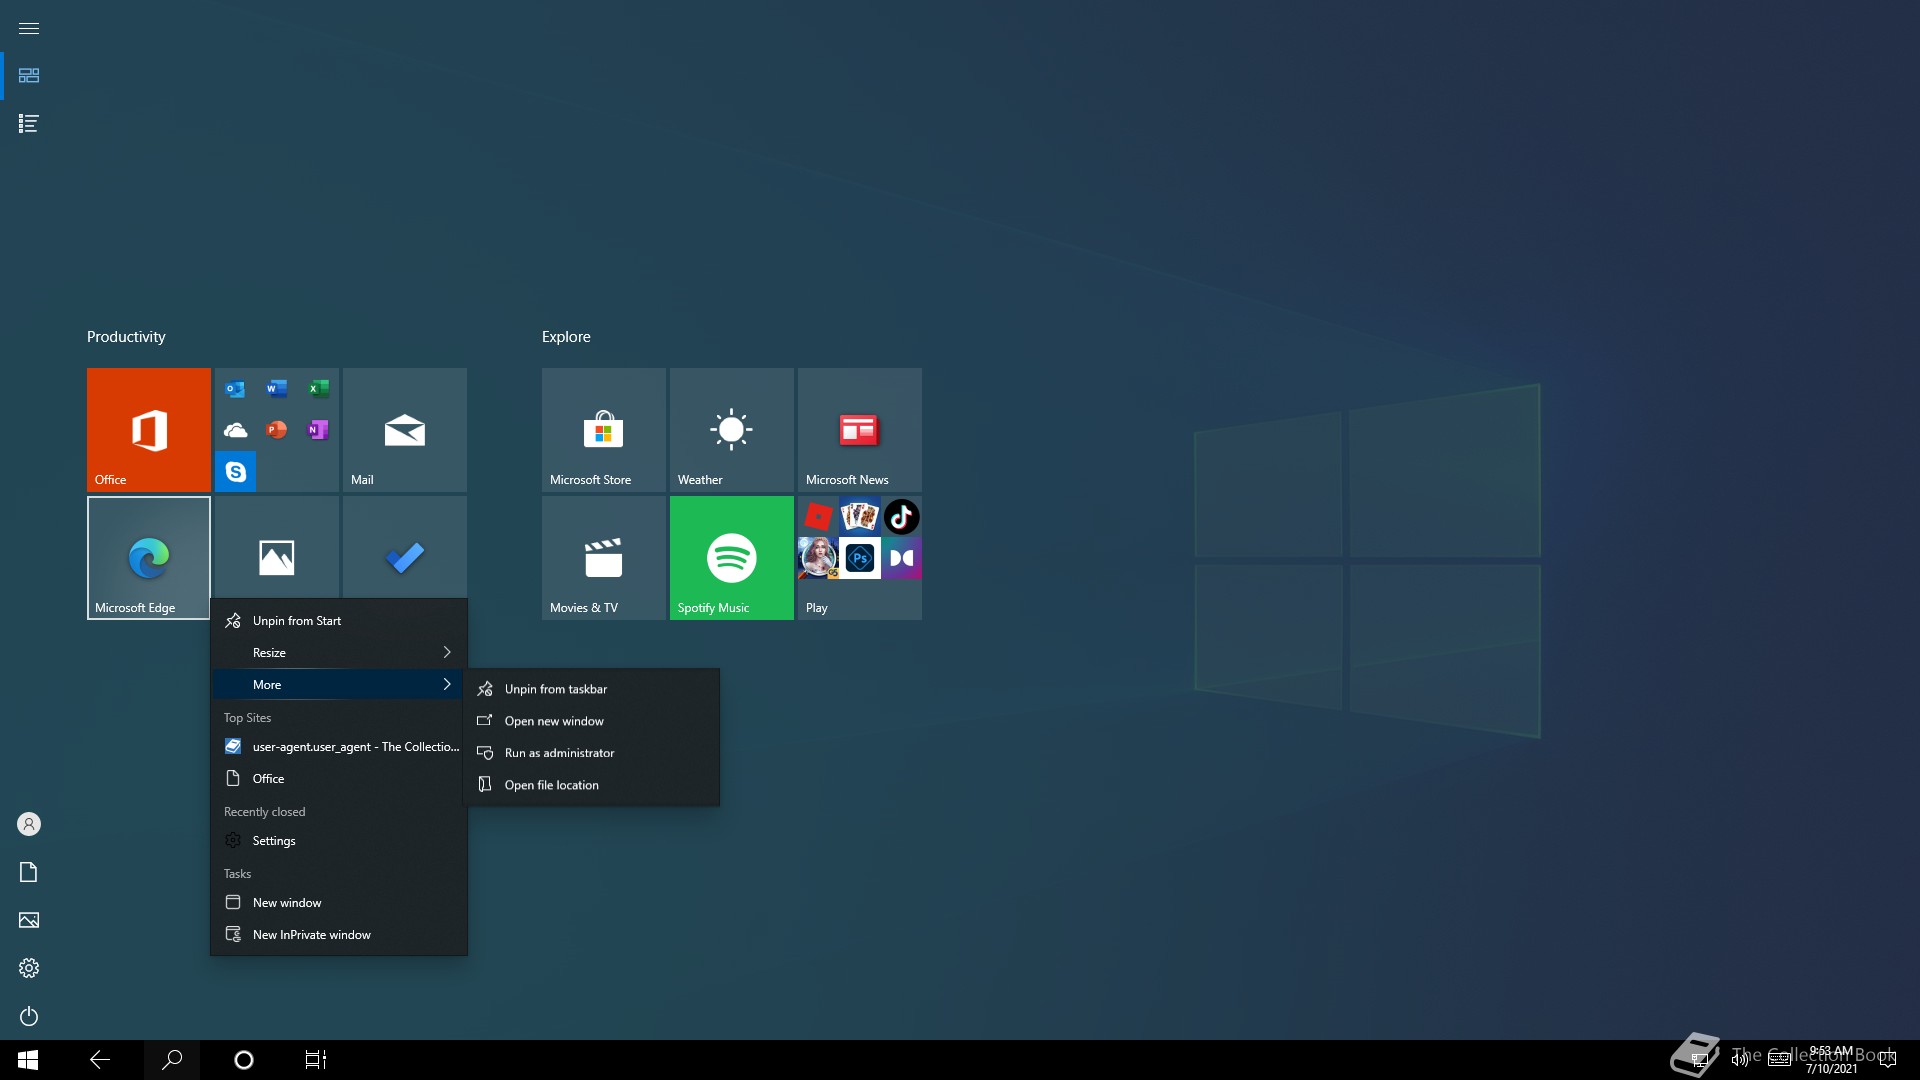
Task: Open the Movies & TV tile
Action: coord(604,558)
